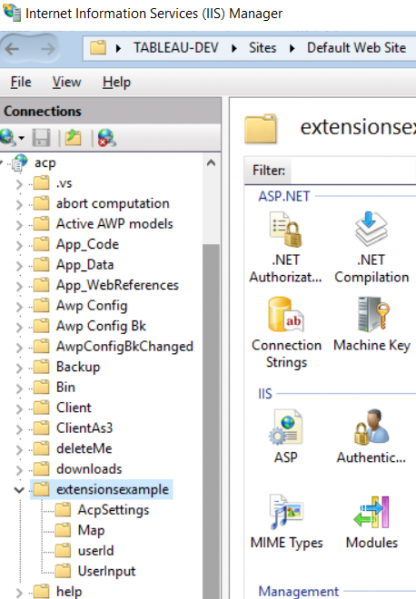
Task: Select App_WebReferences tree item
Action: 117,285
